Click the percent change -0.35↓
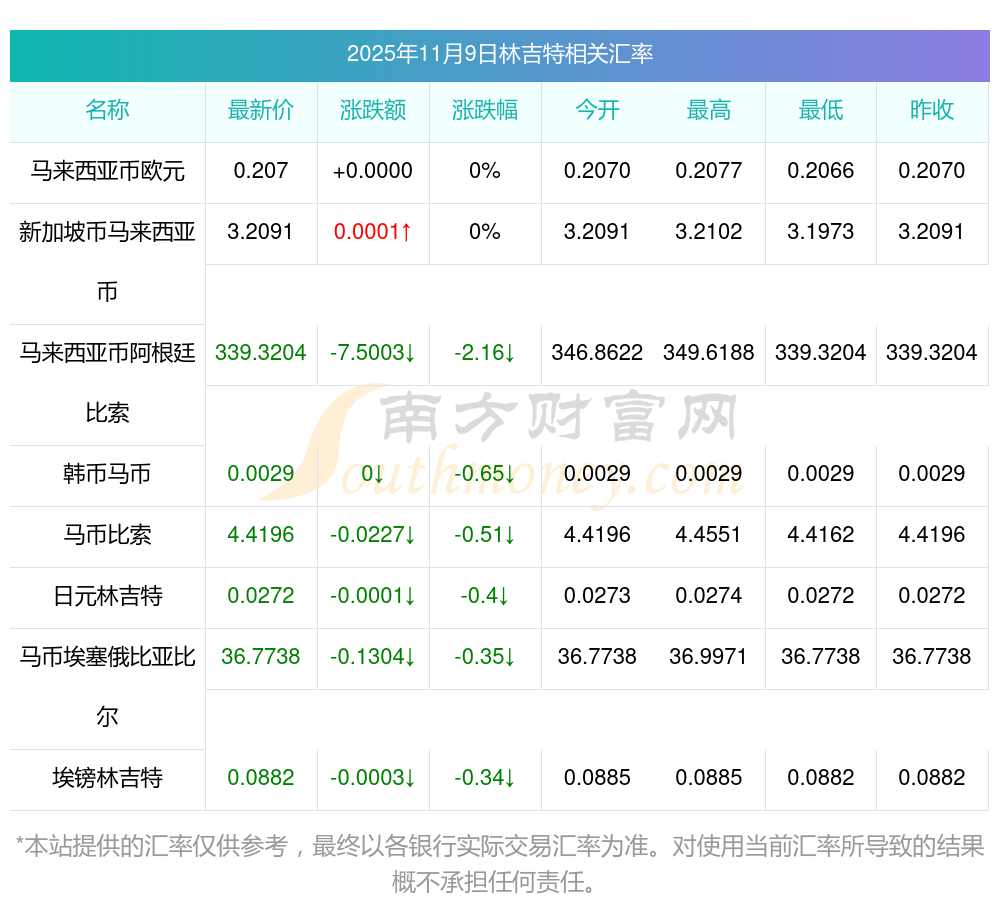 click(485, 657)
